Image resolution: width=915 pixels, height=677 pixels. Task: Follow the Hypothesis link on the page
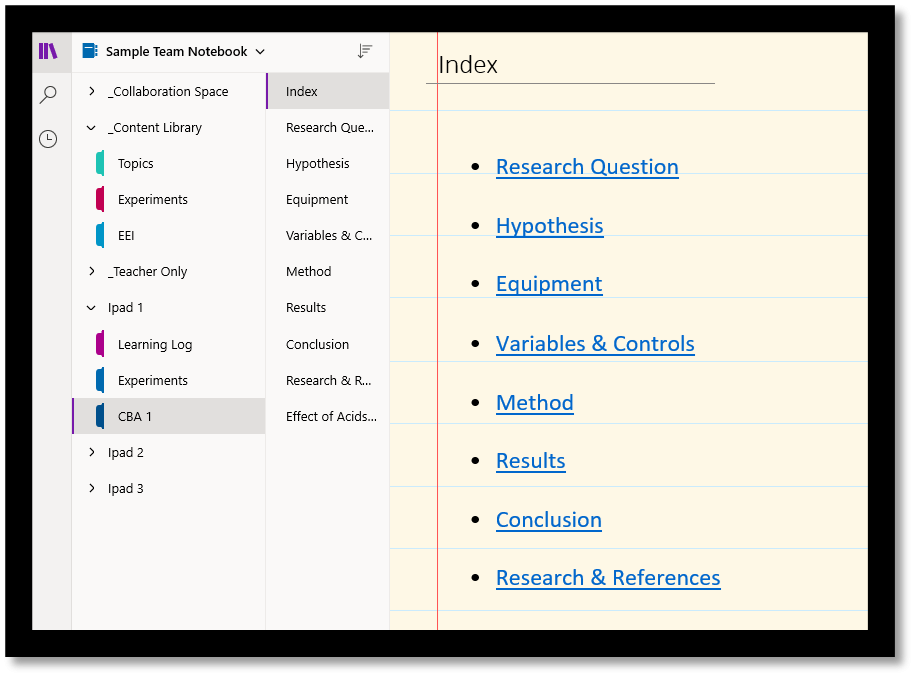(550, 226)
